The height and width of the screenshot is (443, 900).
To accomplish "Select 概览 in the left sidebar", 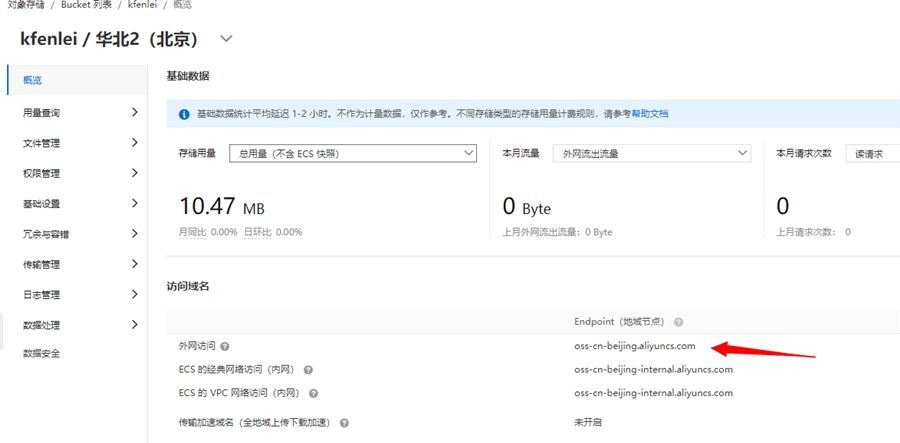I will (x=33, y=80).
